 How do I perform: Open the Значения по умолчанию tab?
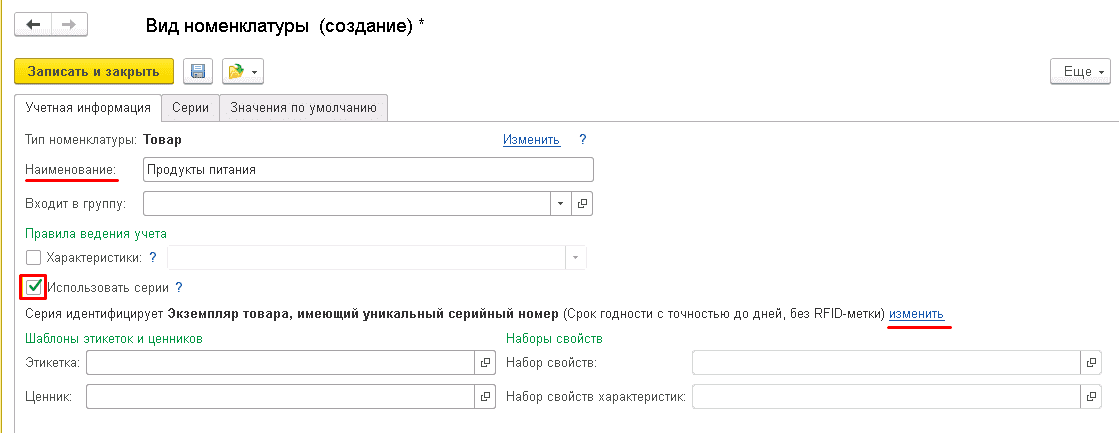pos(303,108)
